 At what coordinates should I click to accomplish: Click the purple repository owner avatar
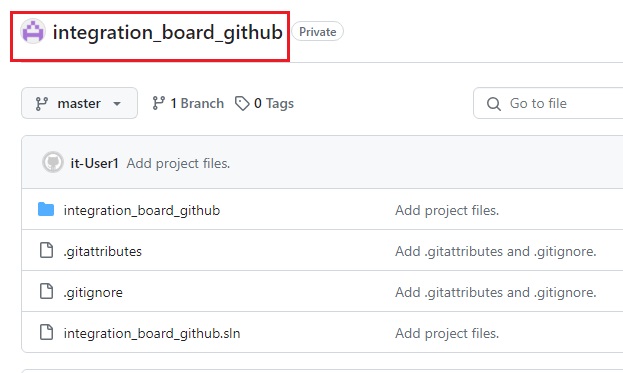pyautogui.click(x=33, y=31)
